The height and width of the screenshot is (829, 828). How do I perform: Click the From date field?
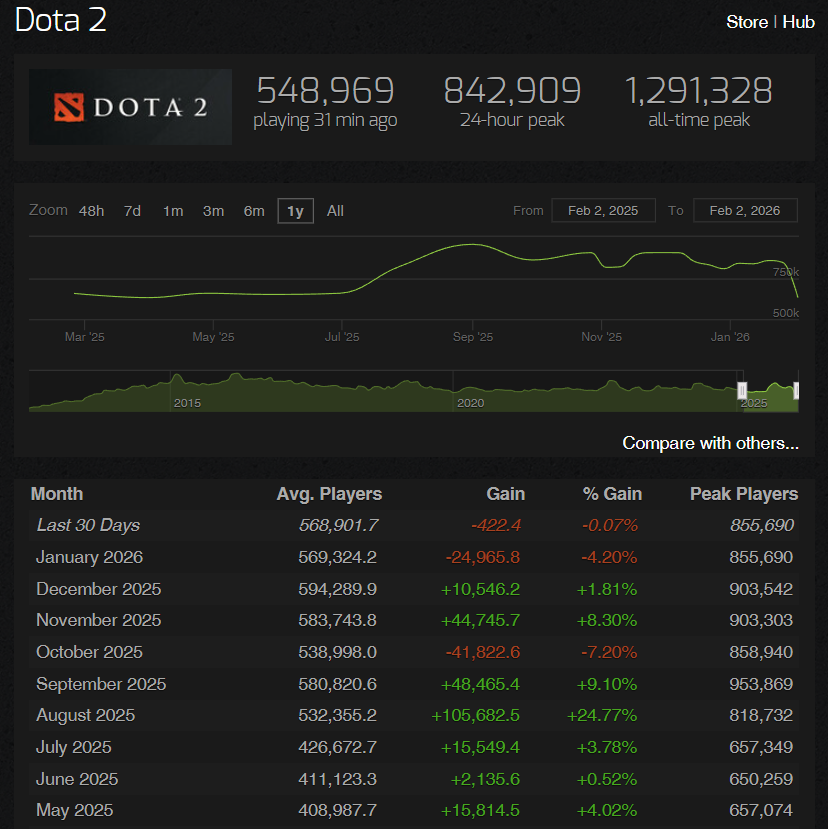pos(603,210)
